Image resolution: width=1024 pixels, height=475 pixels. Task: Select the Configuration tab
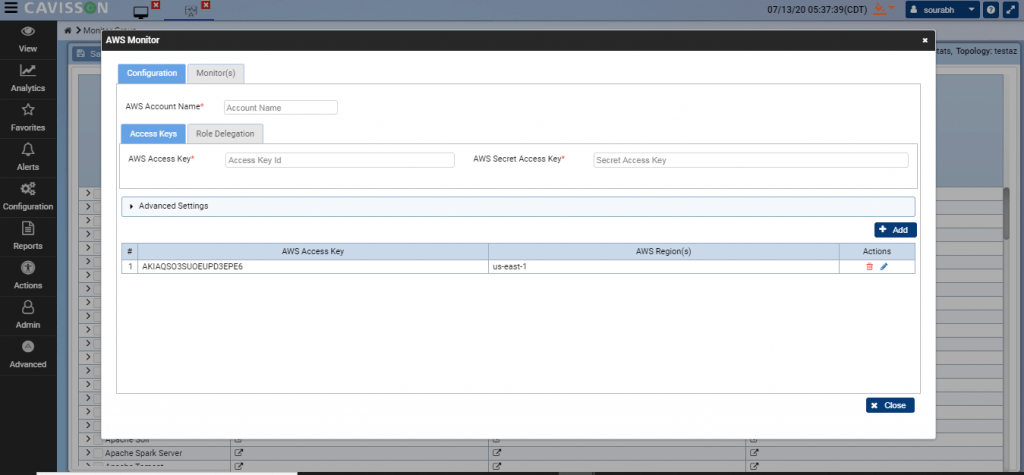(152, 73)
